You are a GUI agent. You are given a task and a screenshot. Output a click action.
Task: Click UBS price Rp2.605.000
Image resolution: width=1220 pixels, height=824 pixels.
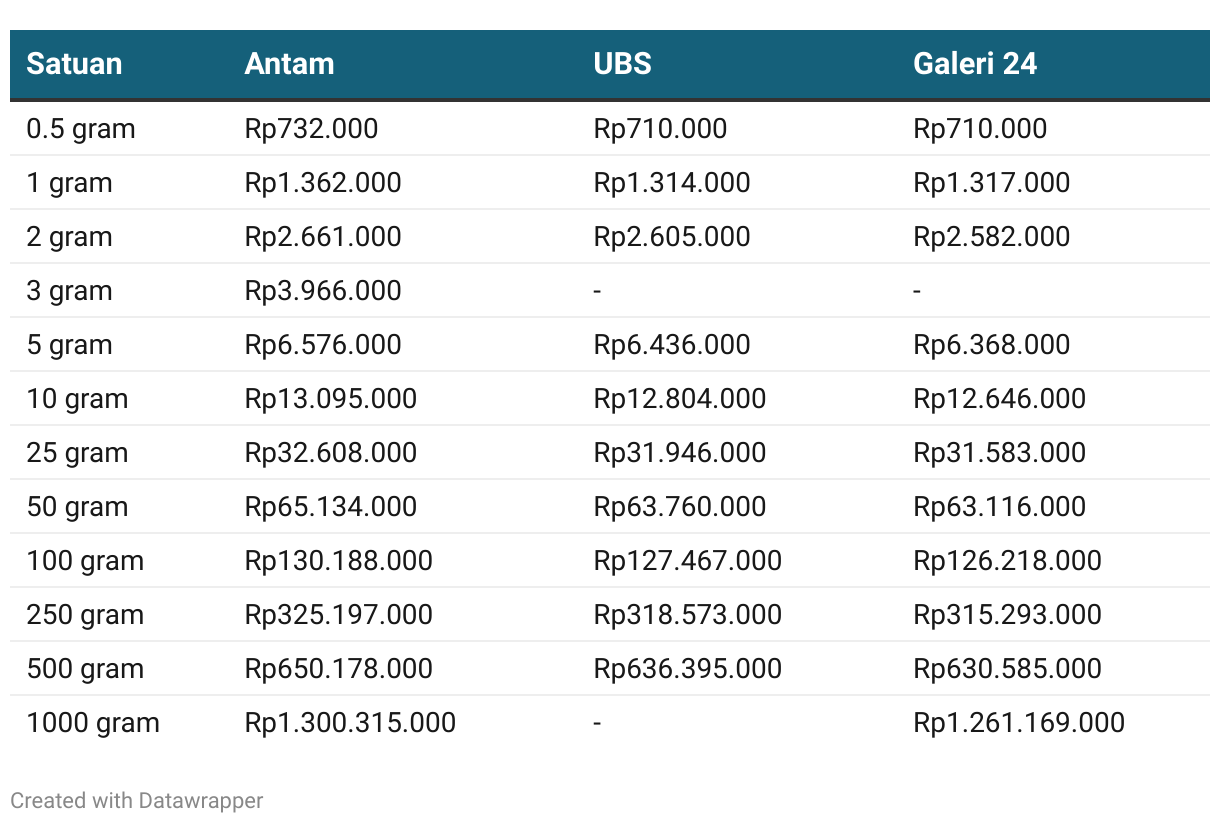(x=672, y=237)
